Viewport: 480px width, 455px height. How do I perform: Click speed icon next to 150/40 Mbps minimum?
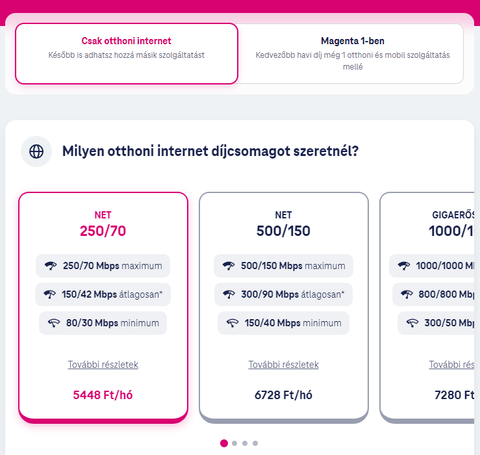pos(233,323)
